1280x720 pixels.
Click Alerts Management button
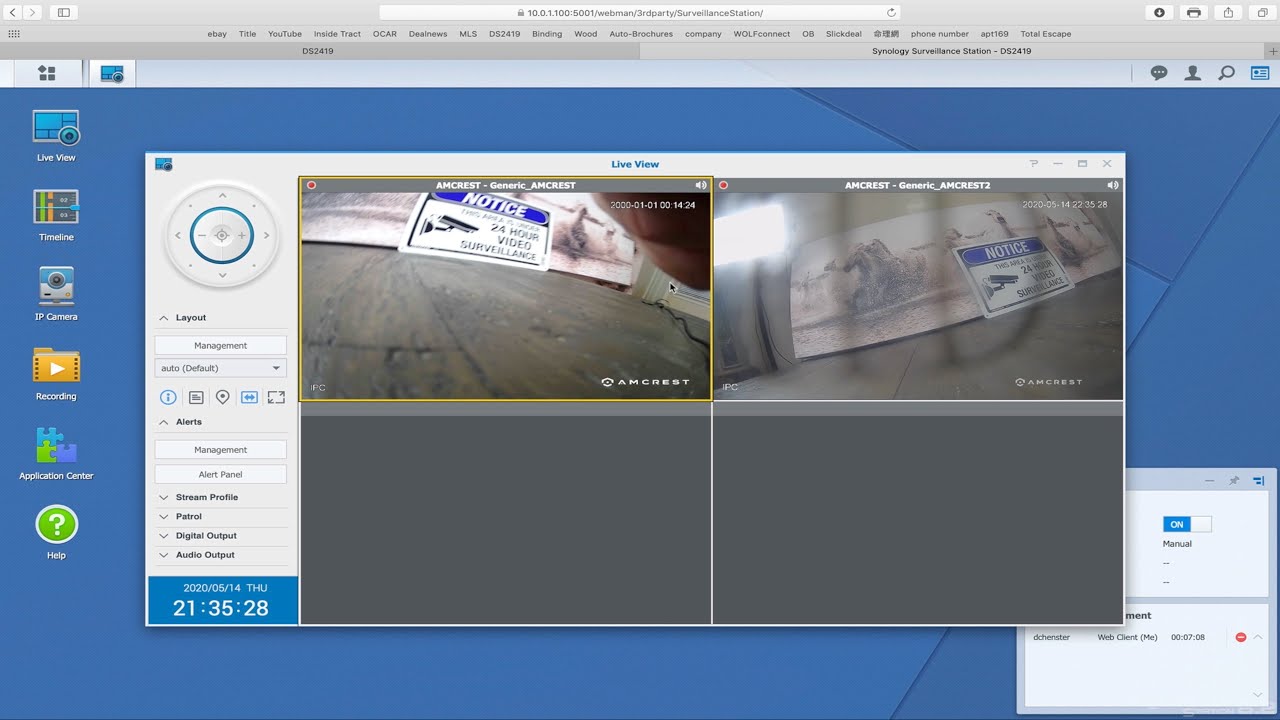pyautogui.click(x=221, y=450)
